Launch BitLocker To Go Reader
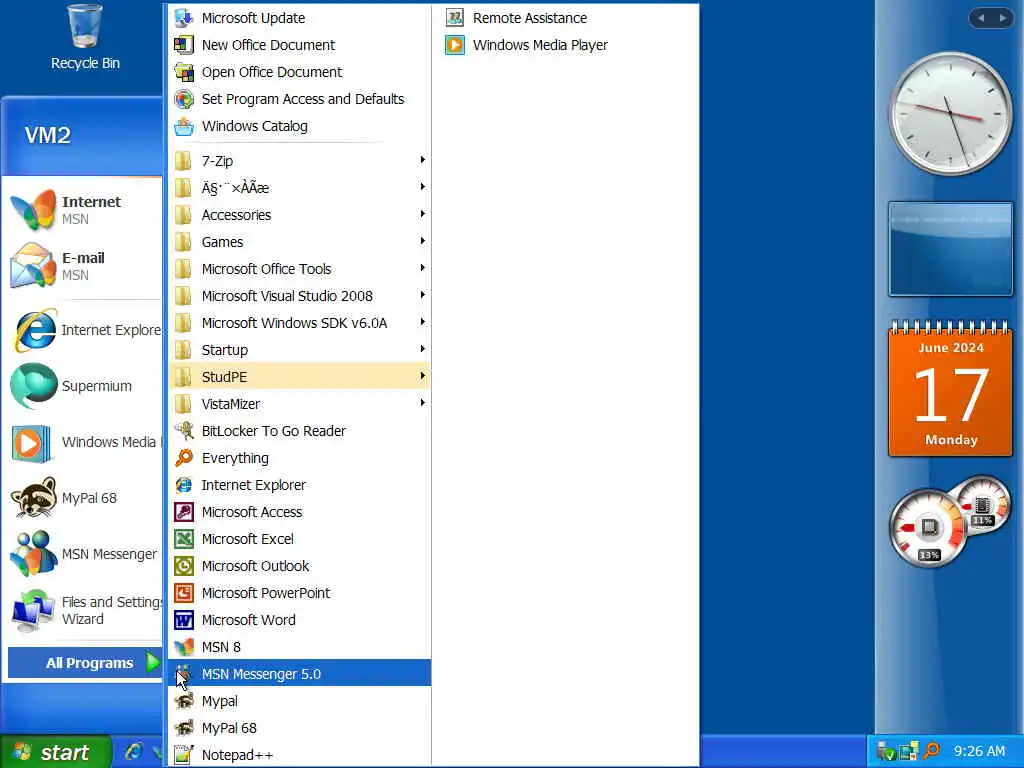Viewport: 1024px width, 768px height. pyautogui.click(x=300, y=431)
